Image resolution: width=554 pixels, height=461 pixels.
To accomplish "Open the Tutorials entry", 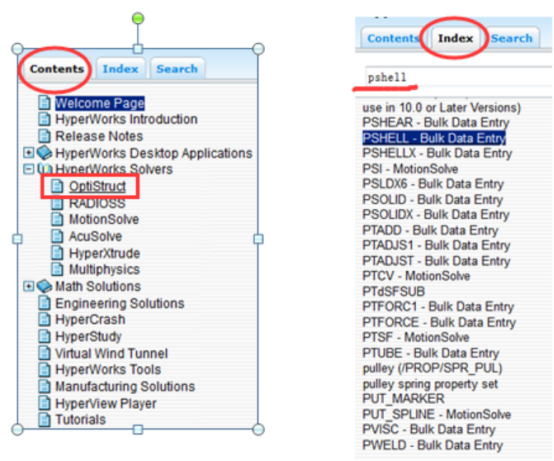I will [x=81, y=419].
